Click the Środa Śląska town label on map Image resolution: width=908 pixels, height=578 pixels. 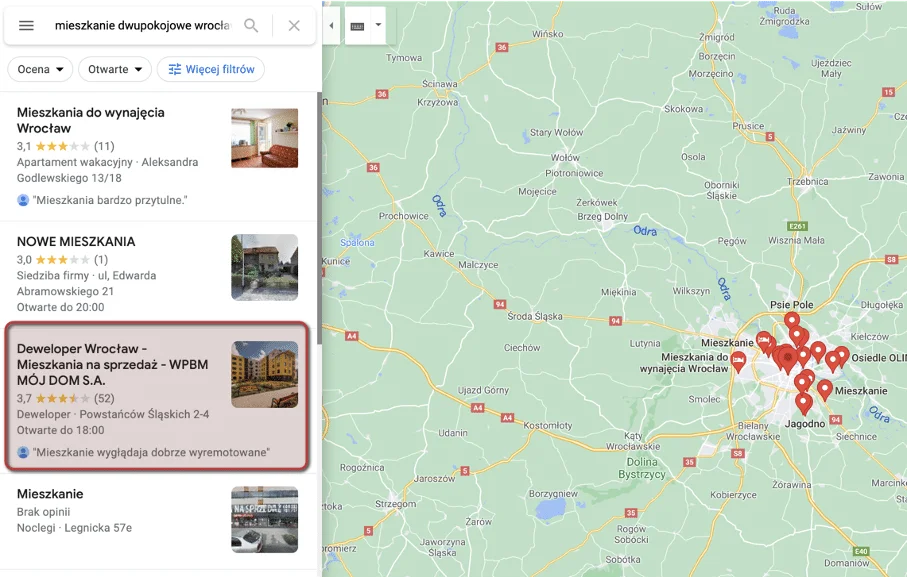[x=534, y=317]
